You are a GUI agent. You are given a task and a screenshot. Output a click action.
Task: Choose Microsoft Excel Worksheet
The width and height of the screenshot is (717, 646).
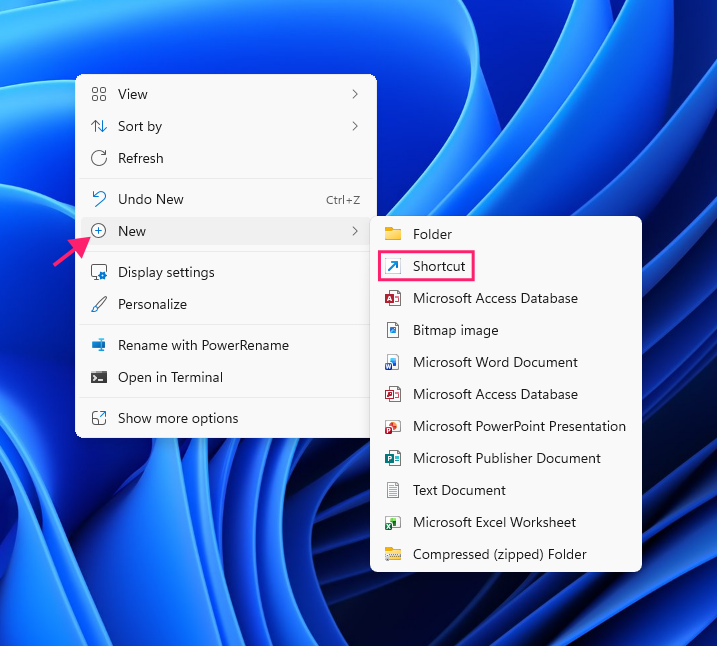(506, 522)
